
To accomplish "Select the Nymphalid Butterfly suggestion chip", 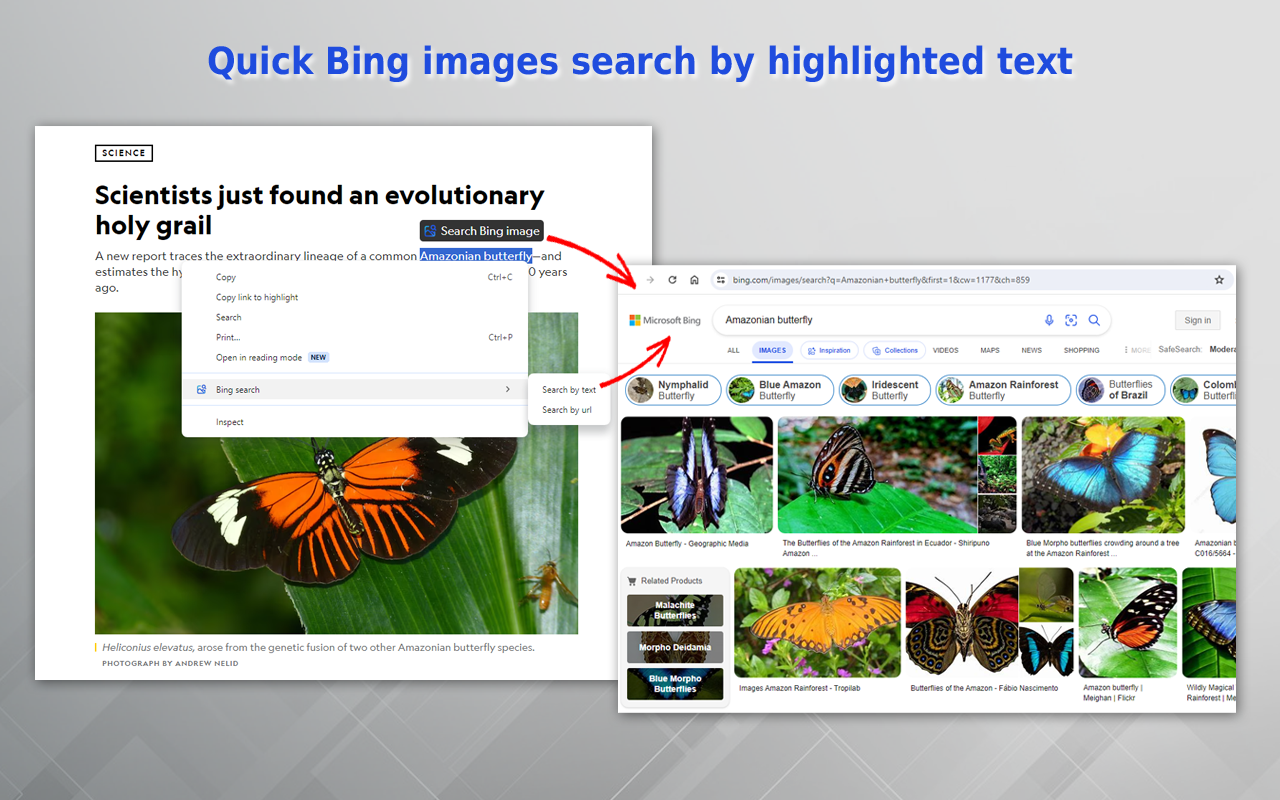I will [674, 390].
